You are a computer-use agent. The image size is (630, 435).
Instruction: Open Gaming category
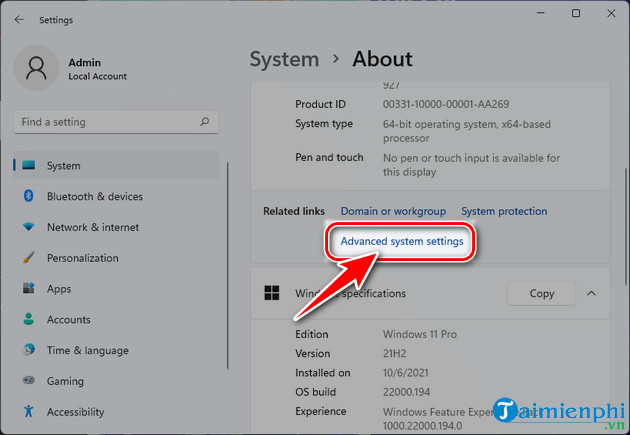(x=116, y=381)
